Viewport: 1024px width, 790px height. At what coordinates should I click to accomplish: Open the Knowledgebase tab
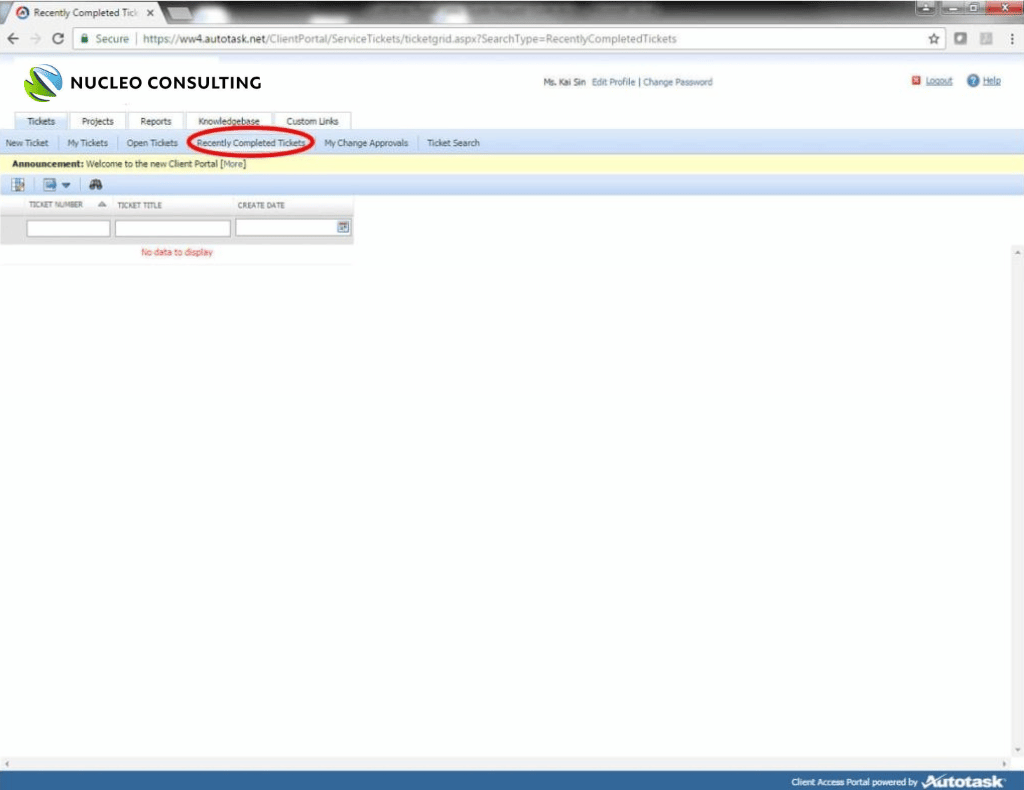(229, 121)
